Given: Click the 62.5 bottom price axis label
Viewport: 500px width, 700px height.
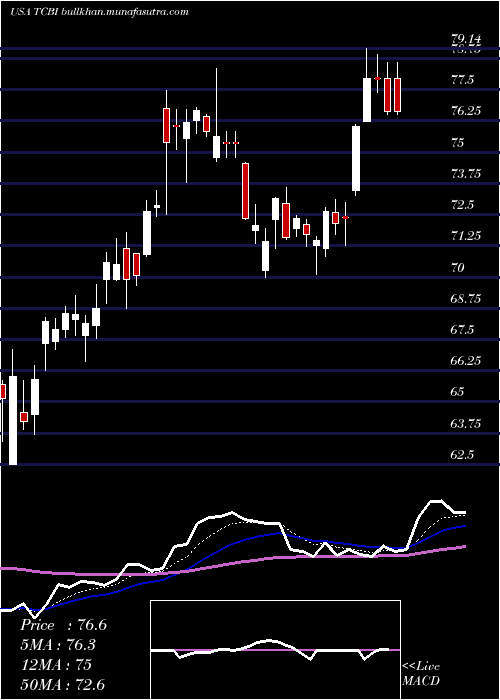Looking at the screenshot, I should click(x=463, y=454).
